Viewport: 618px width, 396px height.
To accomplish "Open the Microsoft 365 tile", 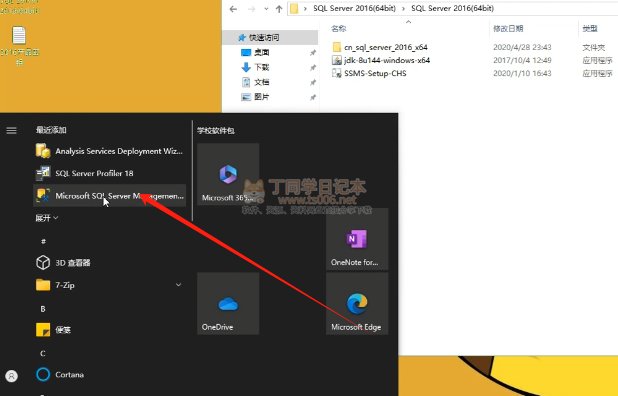I will [x=228, y=174].
